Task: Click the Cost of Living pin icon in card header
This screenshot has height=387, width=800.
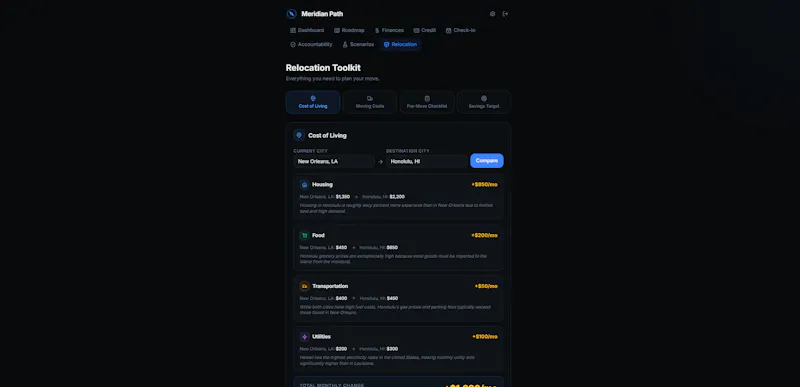Action: pos(299,135)
